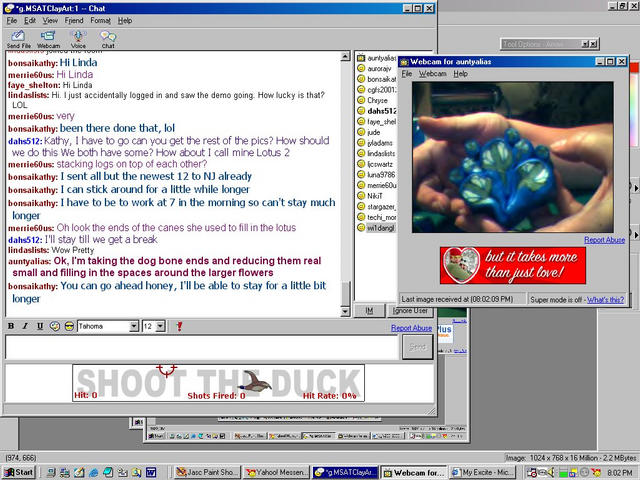
Task: Toggle bold text formatting
Action: coord(11,326)
